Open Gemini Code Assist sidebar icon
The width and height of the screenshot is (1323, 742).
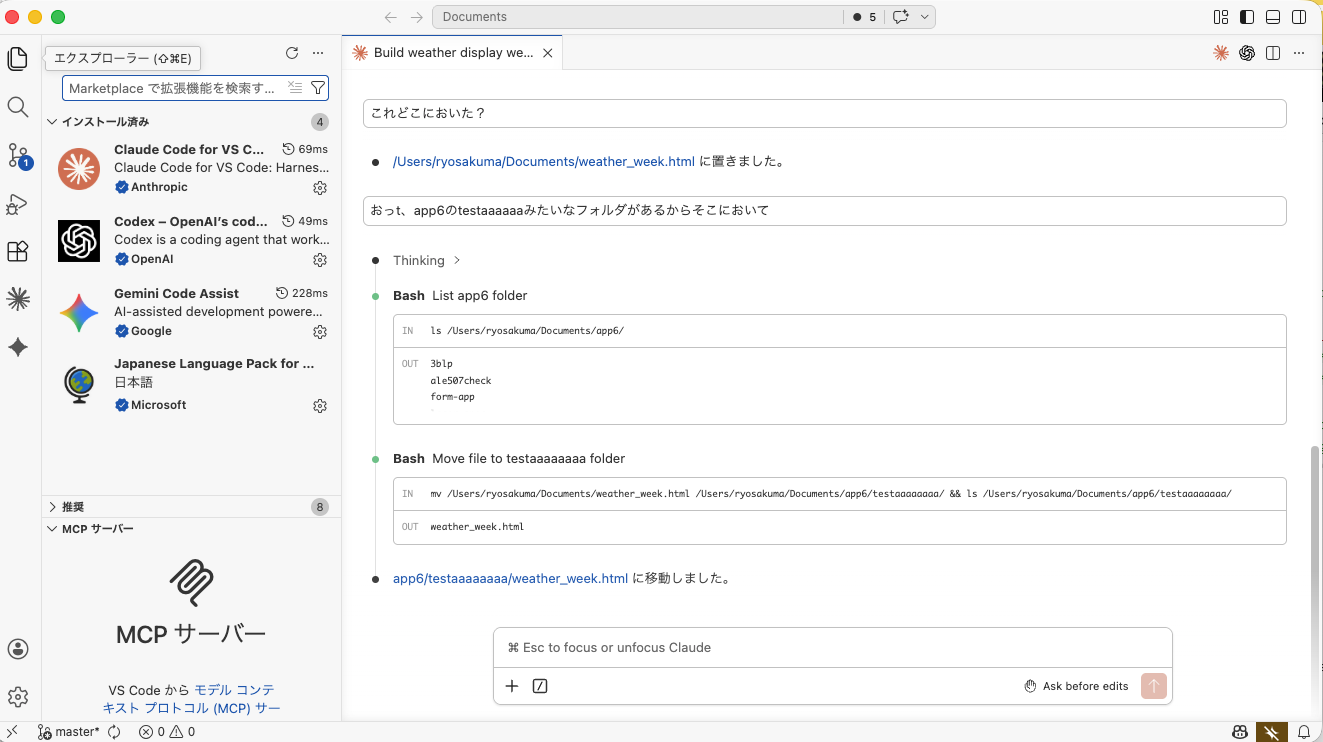click(x=17, y=347)
